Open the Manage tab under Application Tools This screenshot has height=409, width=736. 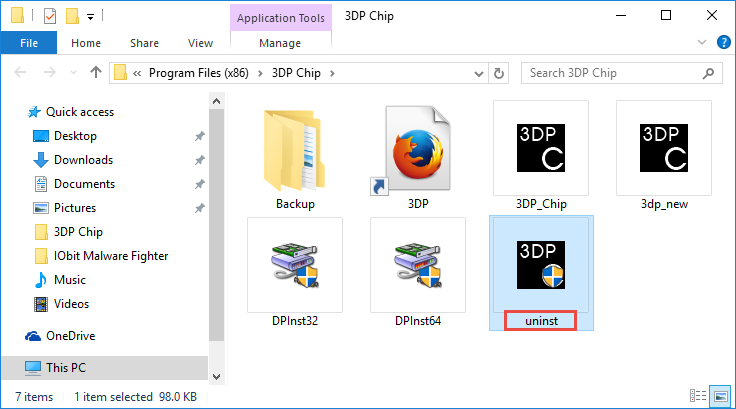point(280,43)
